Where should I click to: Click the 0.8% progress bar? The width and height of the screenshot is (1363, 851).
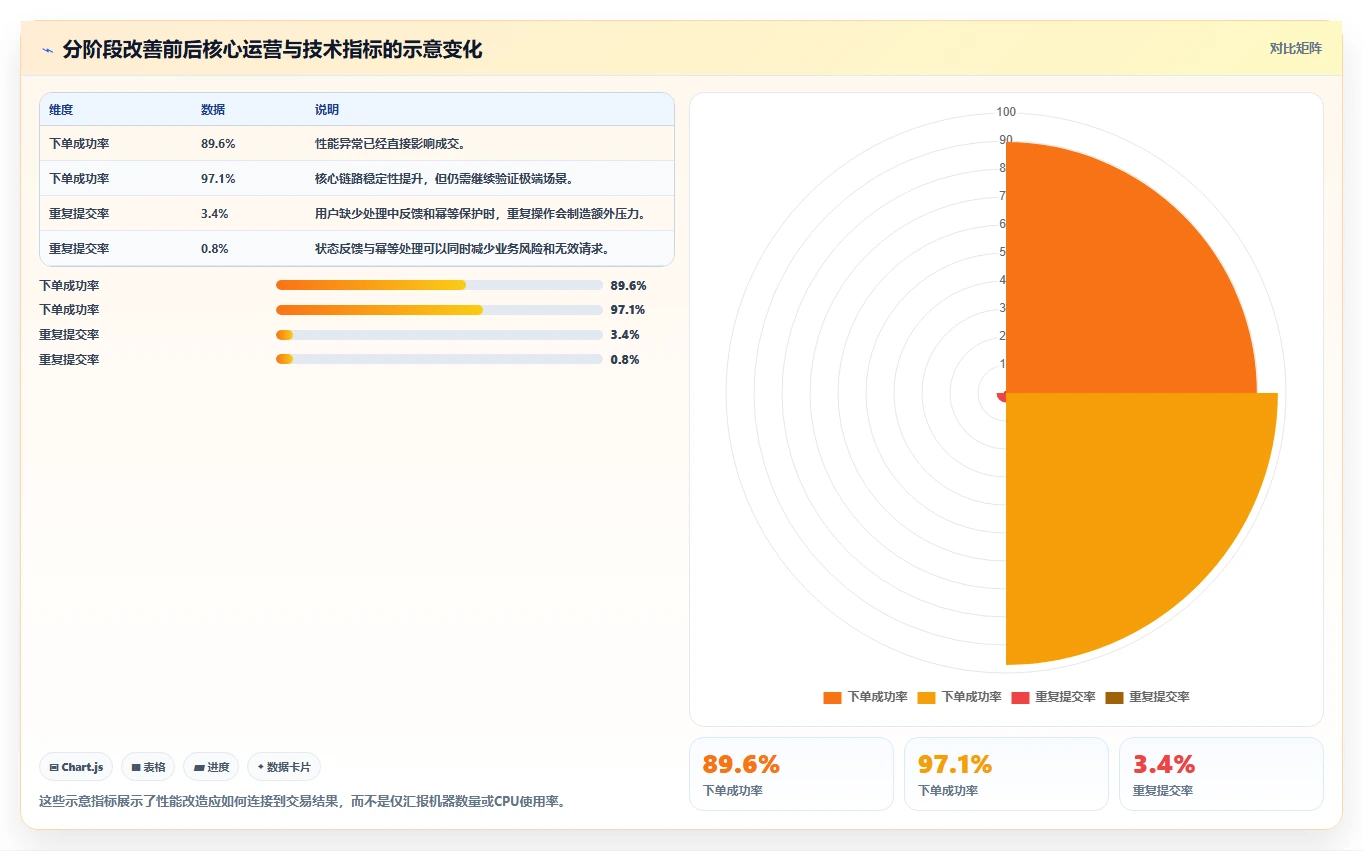pyautogui.click(x=439, y=360)
